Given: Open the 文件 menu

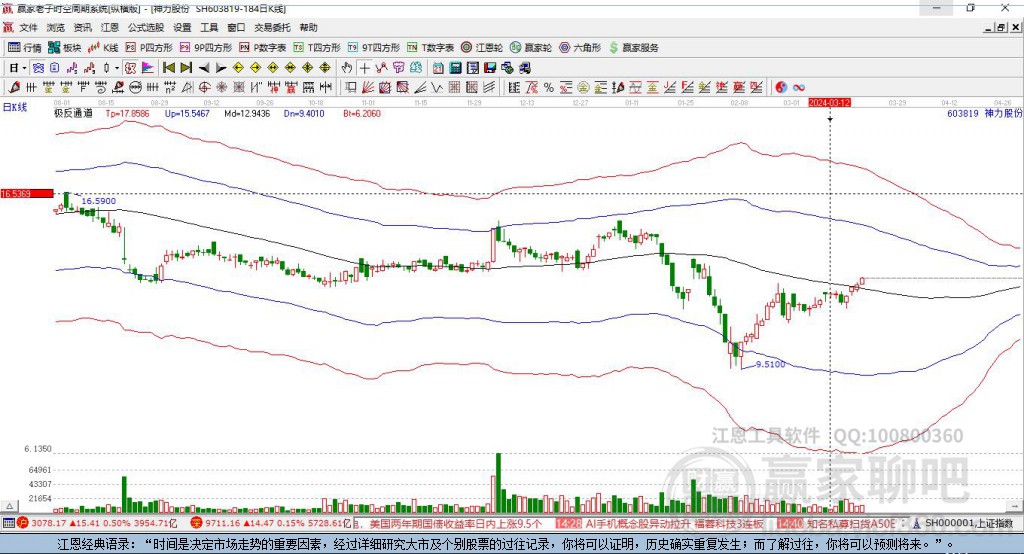Looking at the screenshot, I should click(x=28, y=27).
